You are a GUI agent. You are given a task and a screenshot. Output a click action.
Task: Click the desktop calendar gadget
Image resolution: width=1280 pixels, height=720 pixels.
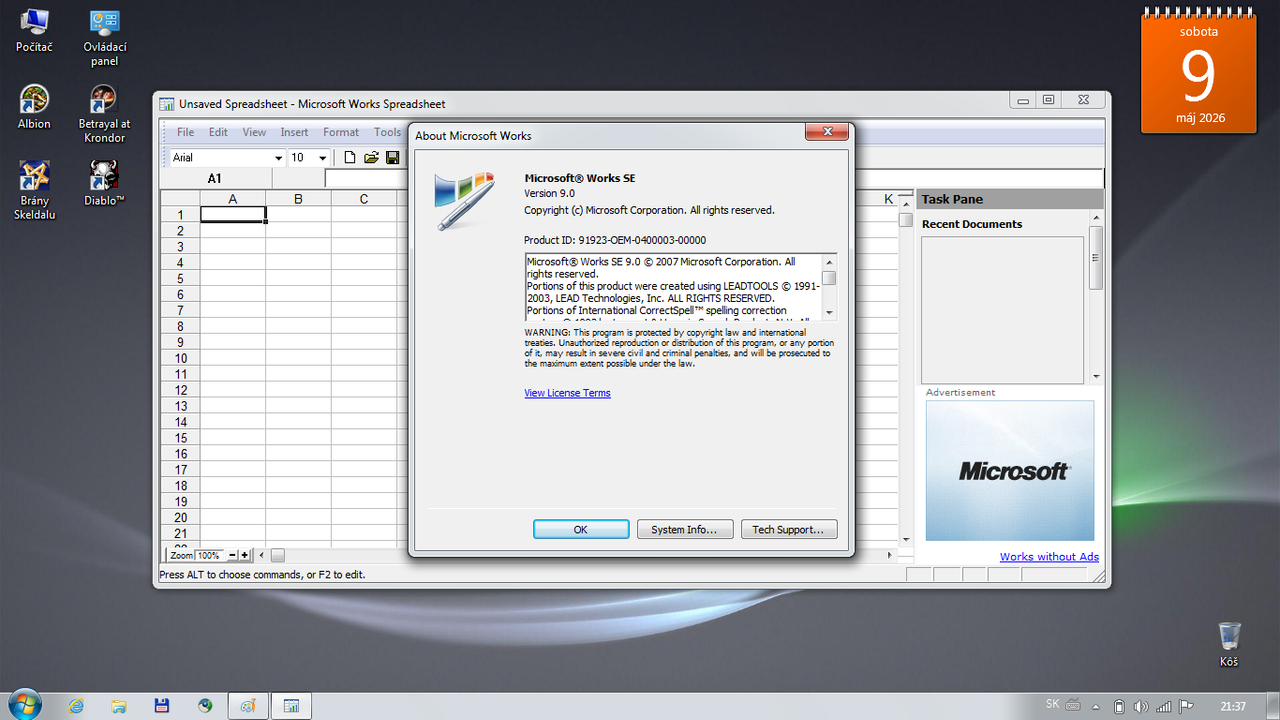click(x=1198, y=73)
